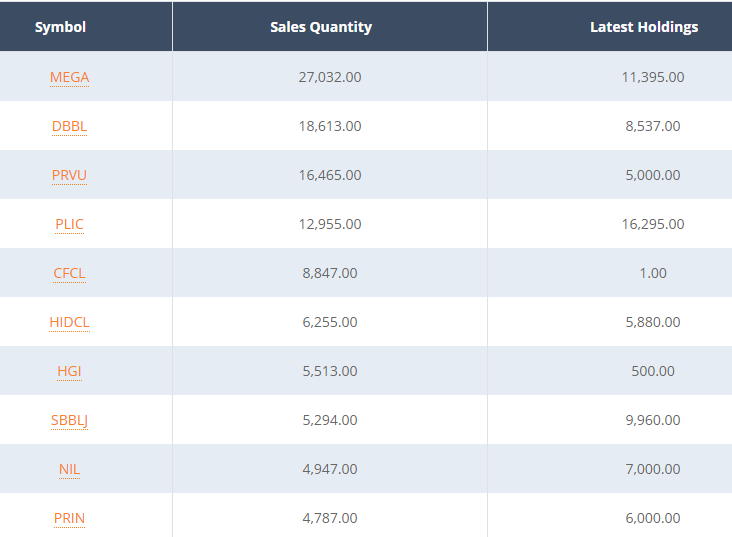Open the SBBLJ symbol link
732x537 pixels.
(69, 420)
